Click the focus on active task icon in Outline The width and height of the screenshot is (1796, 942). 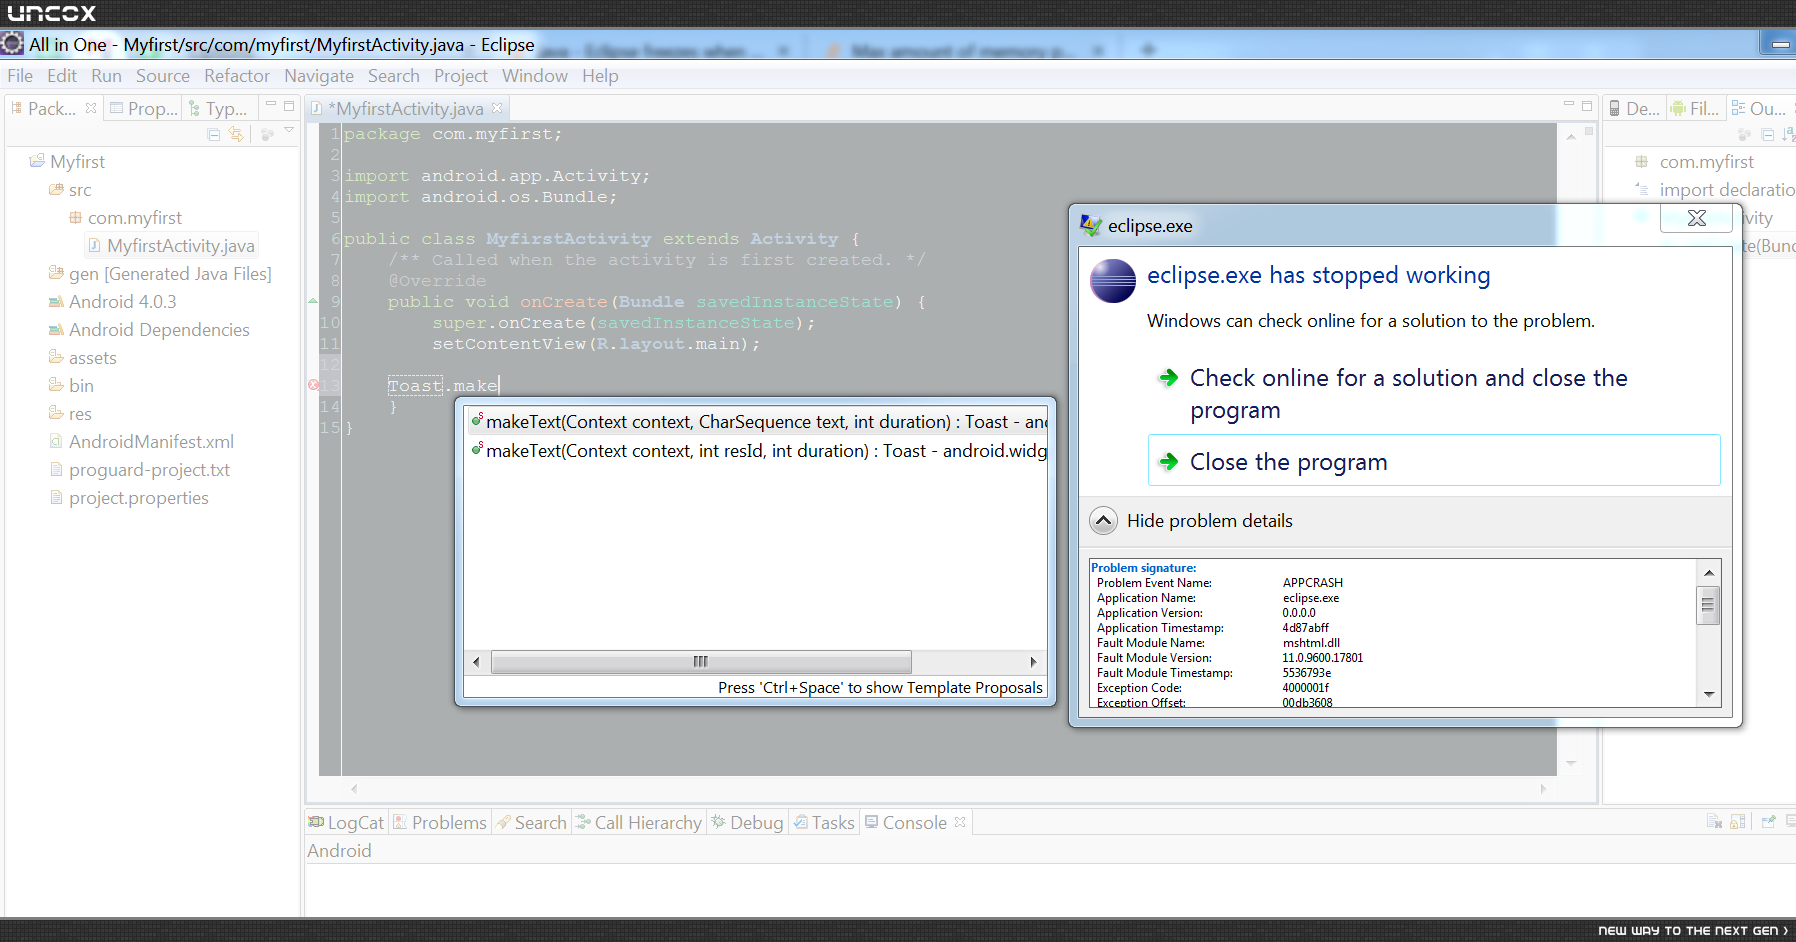coord(1745,134)
